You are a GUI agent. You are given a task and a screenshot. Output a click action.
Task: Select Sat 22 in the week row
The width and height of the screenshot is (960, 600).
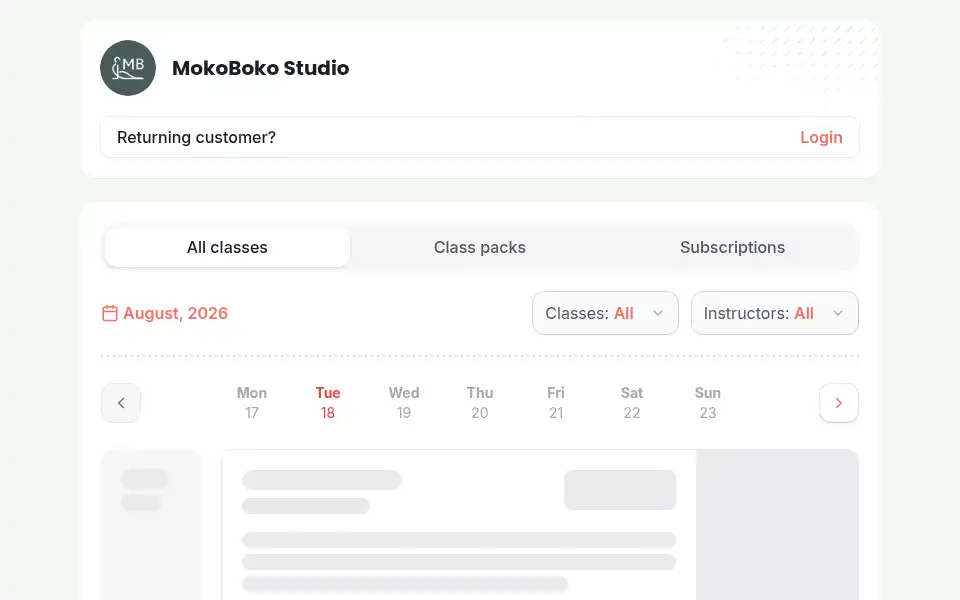[632, 402]
